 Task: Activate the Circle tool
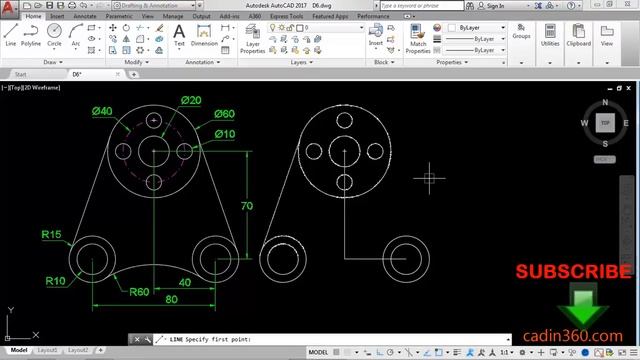tap(54, 35)
